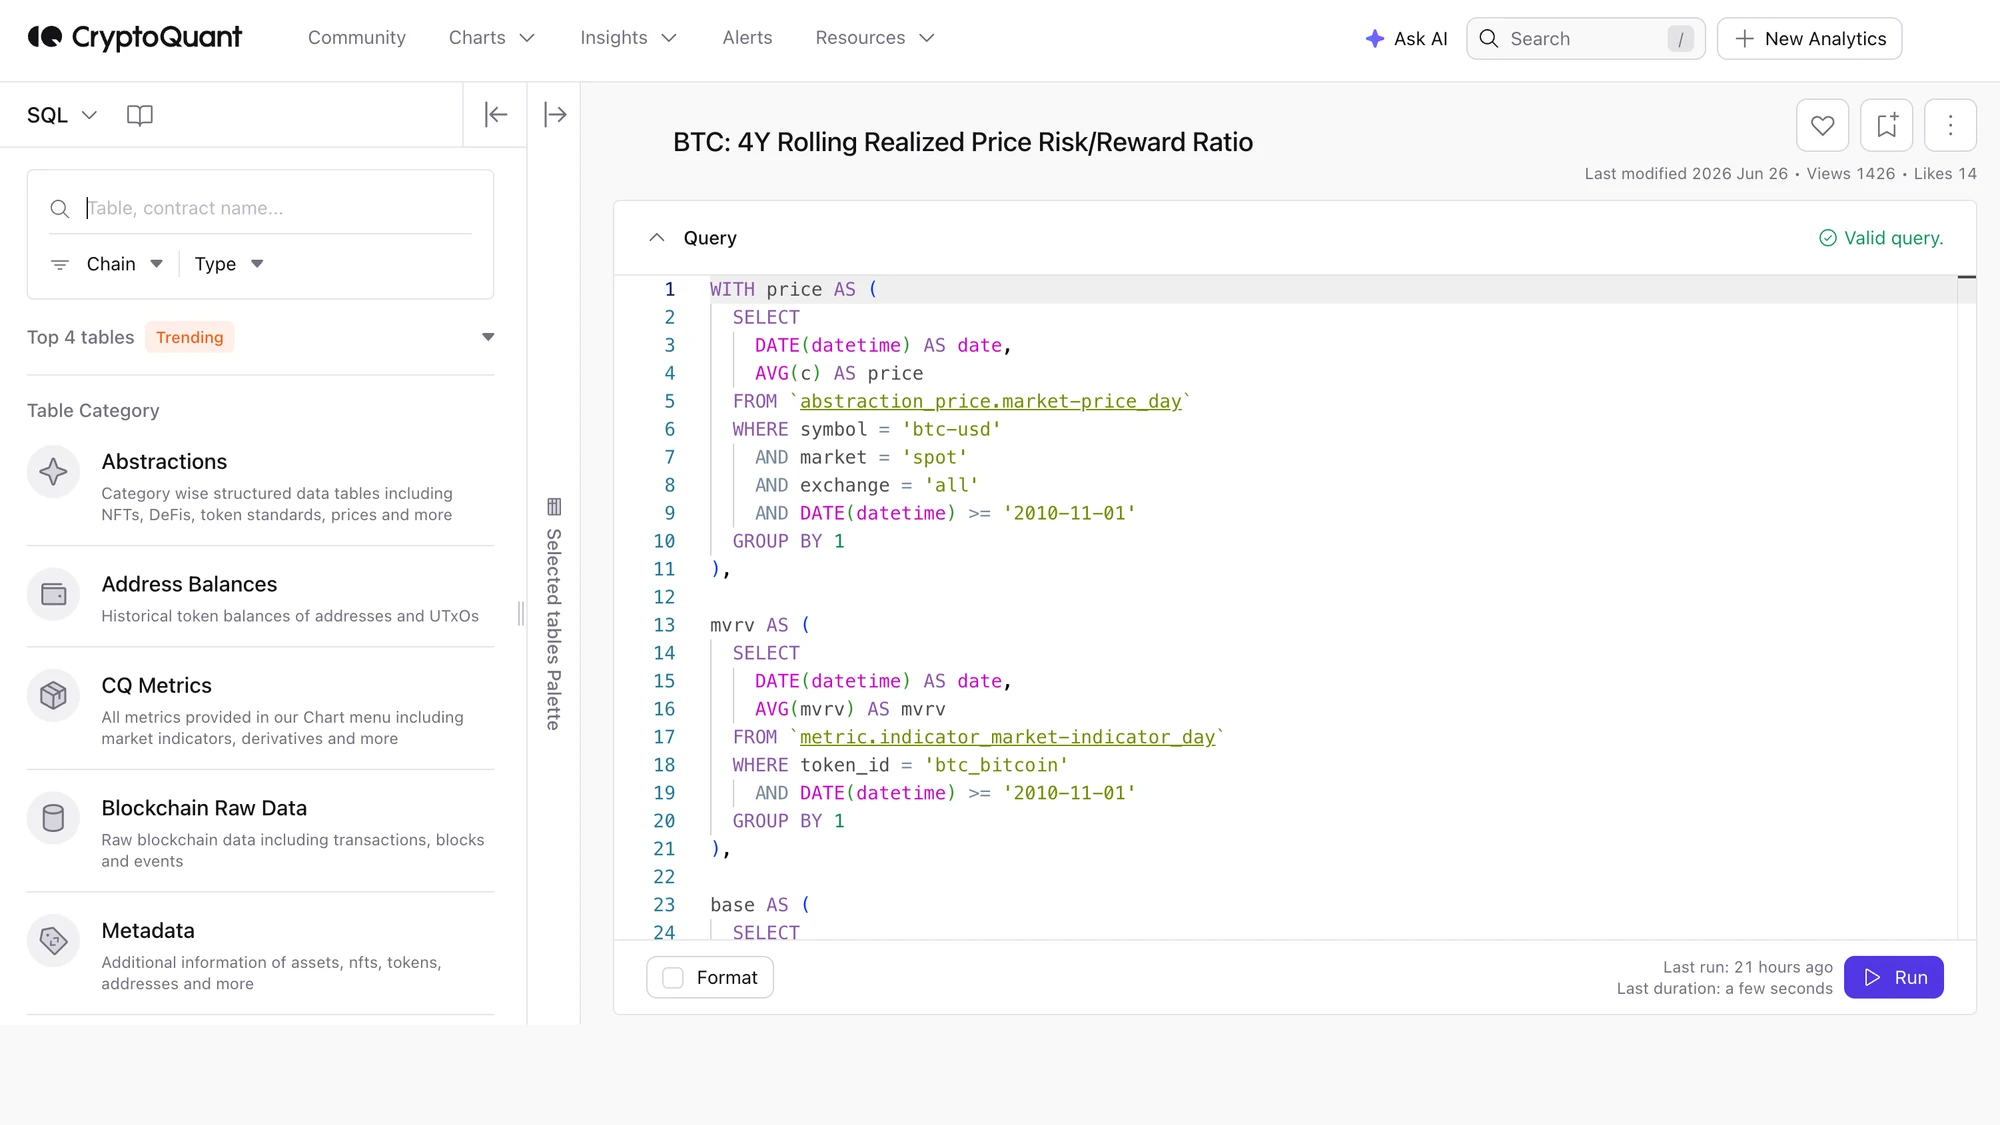2000x1125 pixels.
Task: Open the Chain filter dropdown
Action: coord(124,264)
